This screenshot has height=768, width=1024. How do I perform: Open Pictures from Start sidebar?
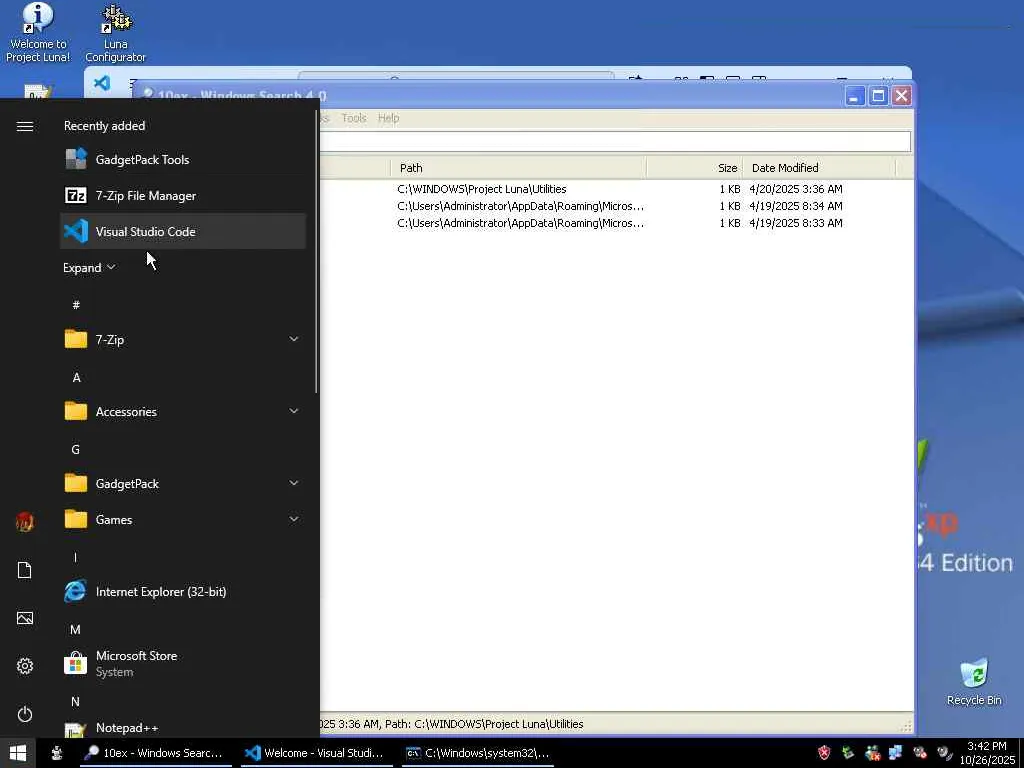click(x=25, y=618)
